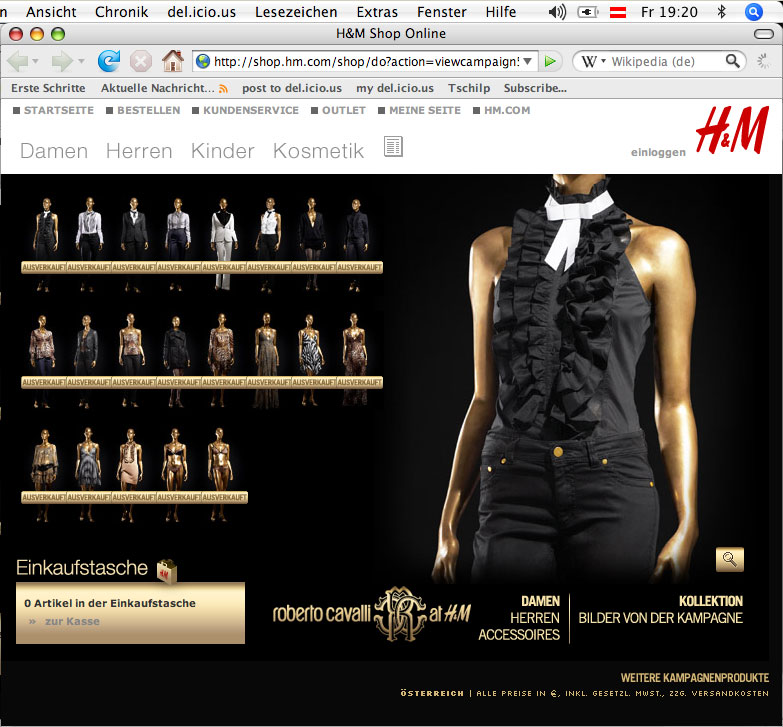
Task: Click the einloggen link
Action: 658,152
